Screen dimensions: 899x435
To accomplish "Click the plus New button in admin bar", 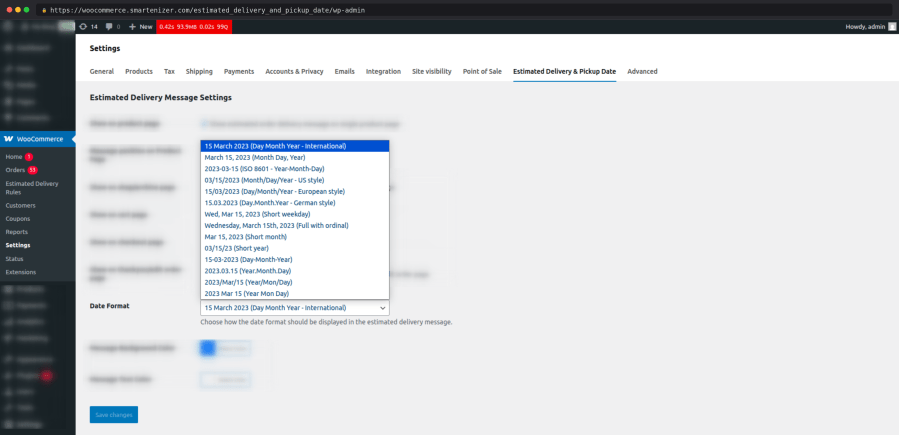I will pyautogui.click(x=140, y=26).
